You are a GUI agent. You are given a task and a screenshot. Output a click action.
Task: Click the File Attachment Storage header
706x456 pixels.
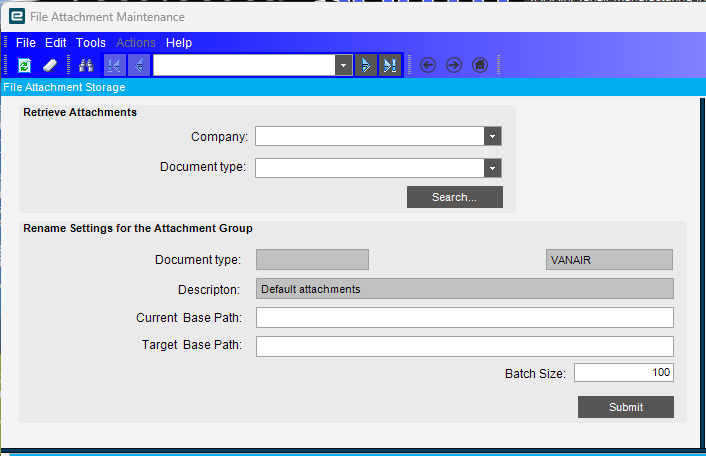point(64,87)
